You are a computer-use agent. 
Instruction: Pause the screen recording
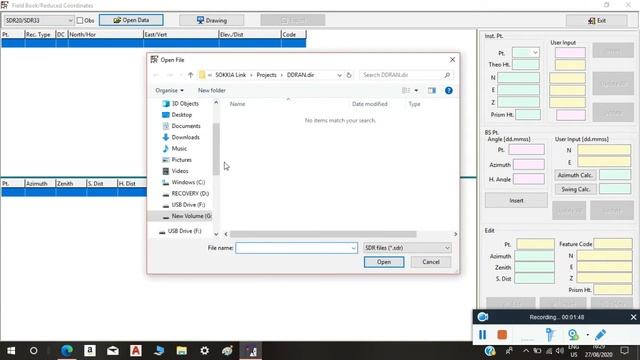[x=482, y=335]
